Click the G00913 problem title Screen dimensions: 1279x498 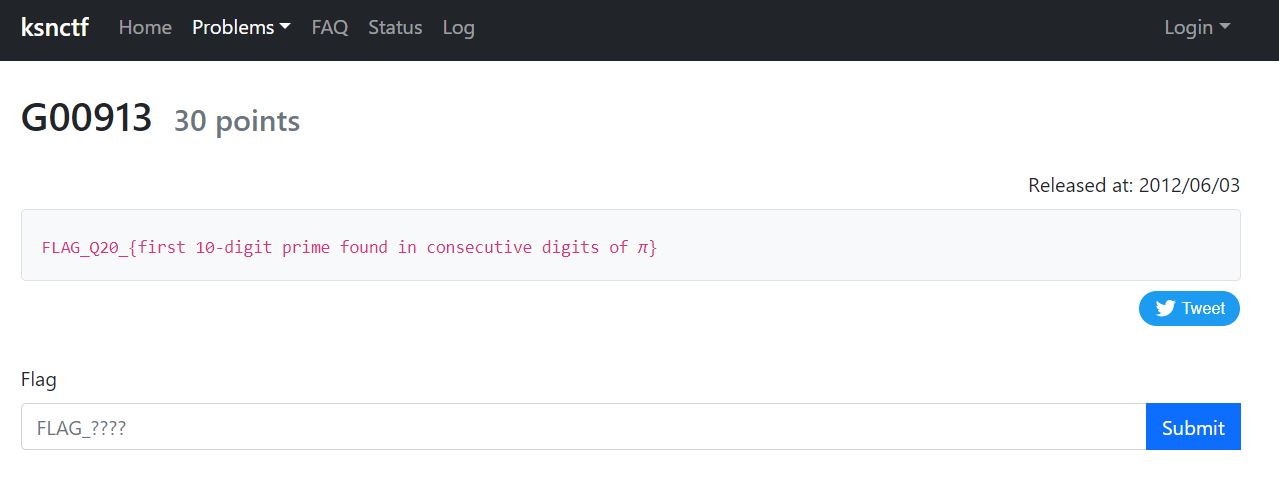coord(86,119)
